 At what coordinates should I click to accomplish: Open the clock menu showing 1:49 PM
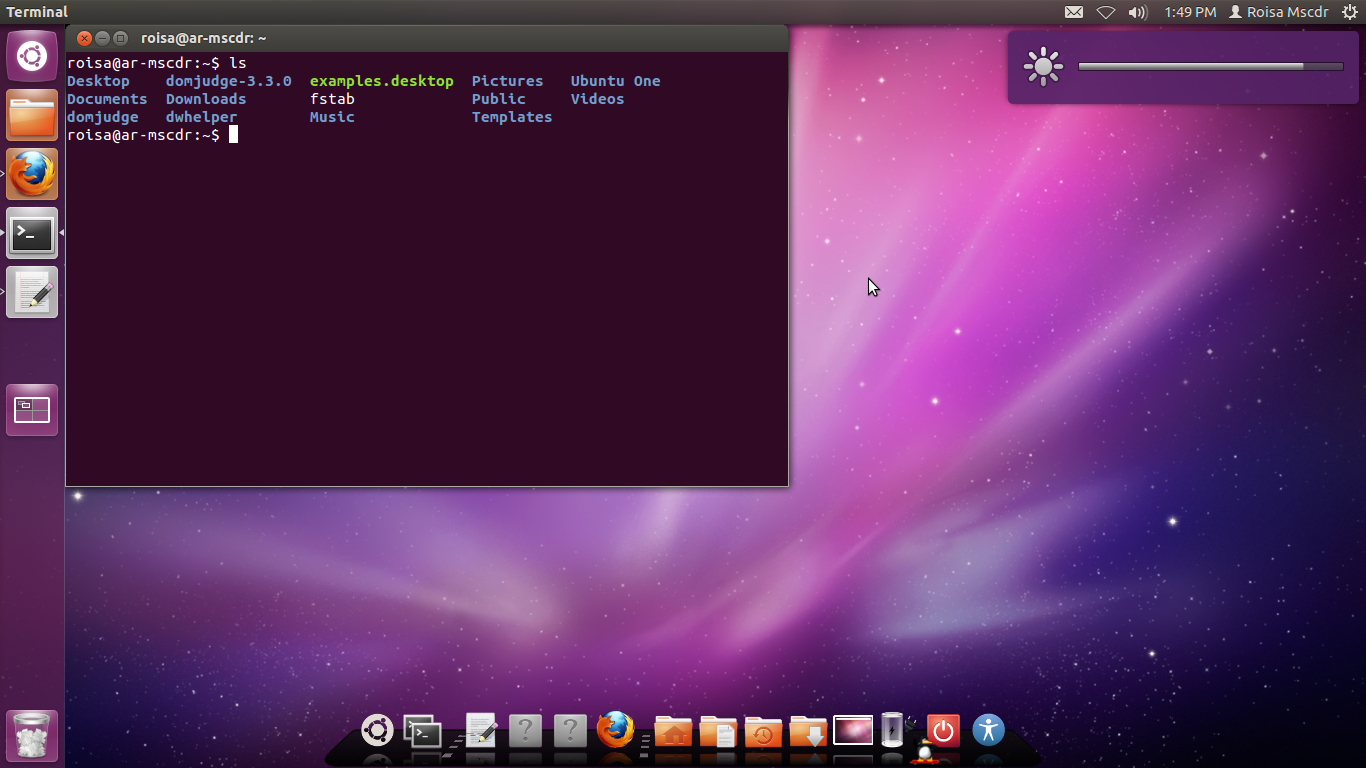coord(1190,12)
